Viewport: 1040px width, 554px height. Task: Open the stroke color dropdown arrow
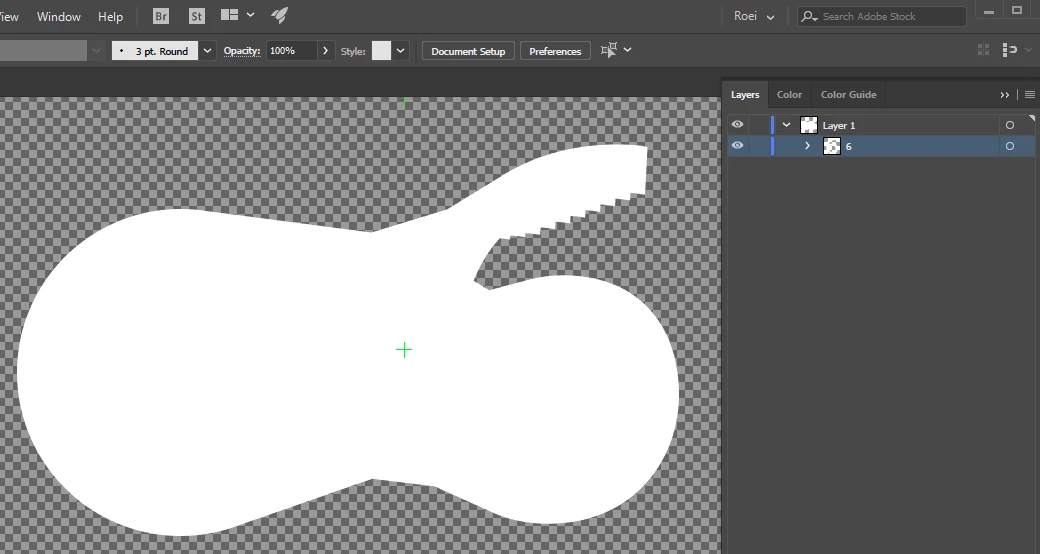[96, 50]
